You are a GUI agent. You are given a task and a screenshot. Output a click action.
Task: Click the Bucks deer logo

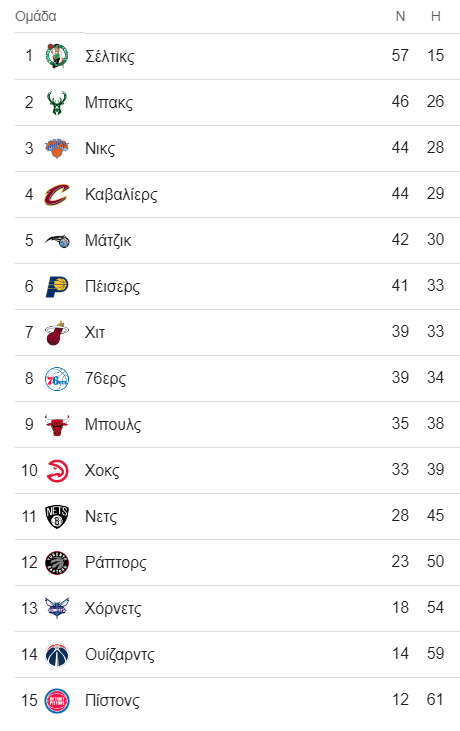click(x=57, y=103)
